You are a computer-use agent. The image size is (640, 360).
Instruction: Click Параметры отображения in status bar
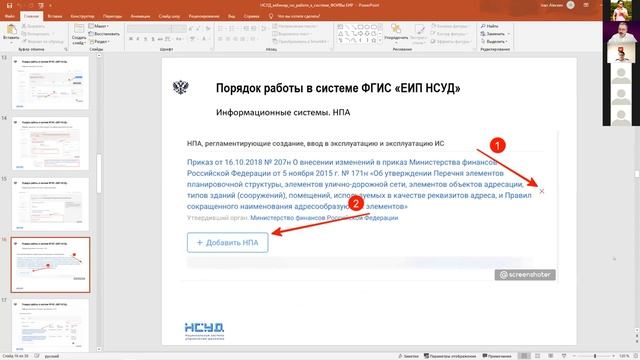tap(450, 356)
